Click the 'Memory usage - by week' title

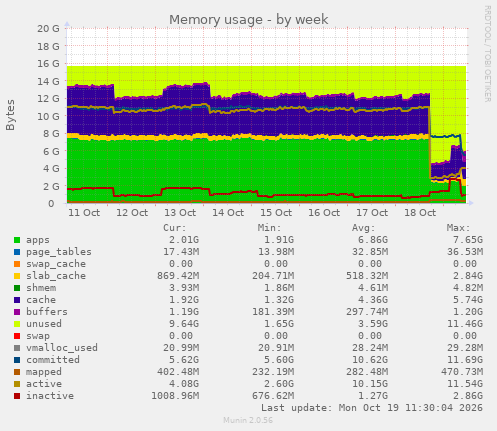pyautogui.click(x=249, y=20)
